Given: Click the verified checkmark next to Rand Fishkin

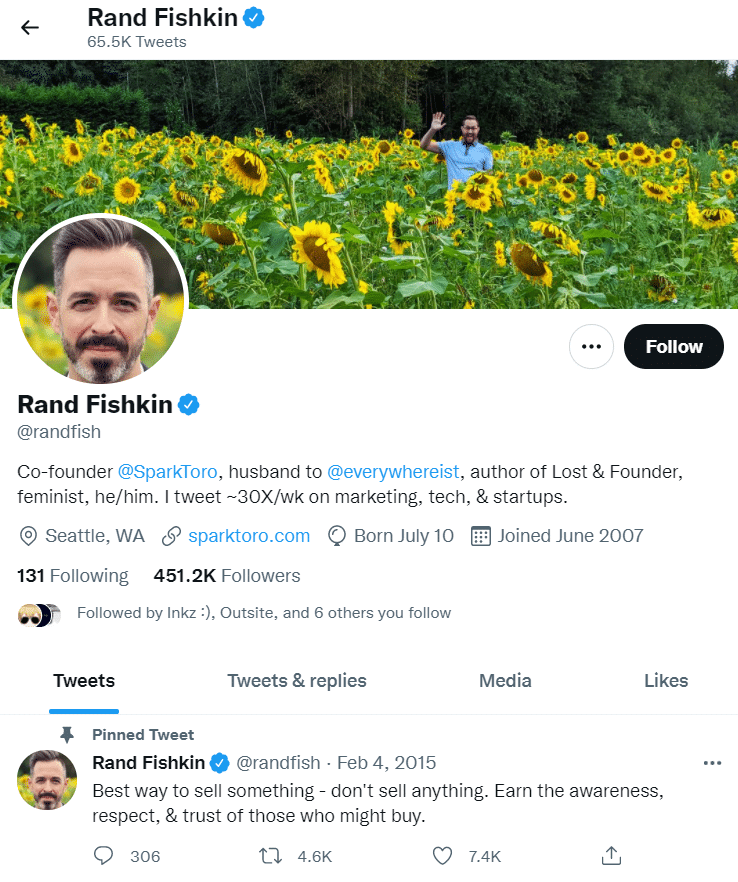Looking at the screenshot, I should click(189, 404).
